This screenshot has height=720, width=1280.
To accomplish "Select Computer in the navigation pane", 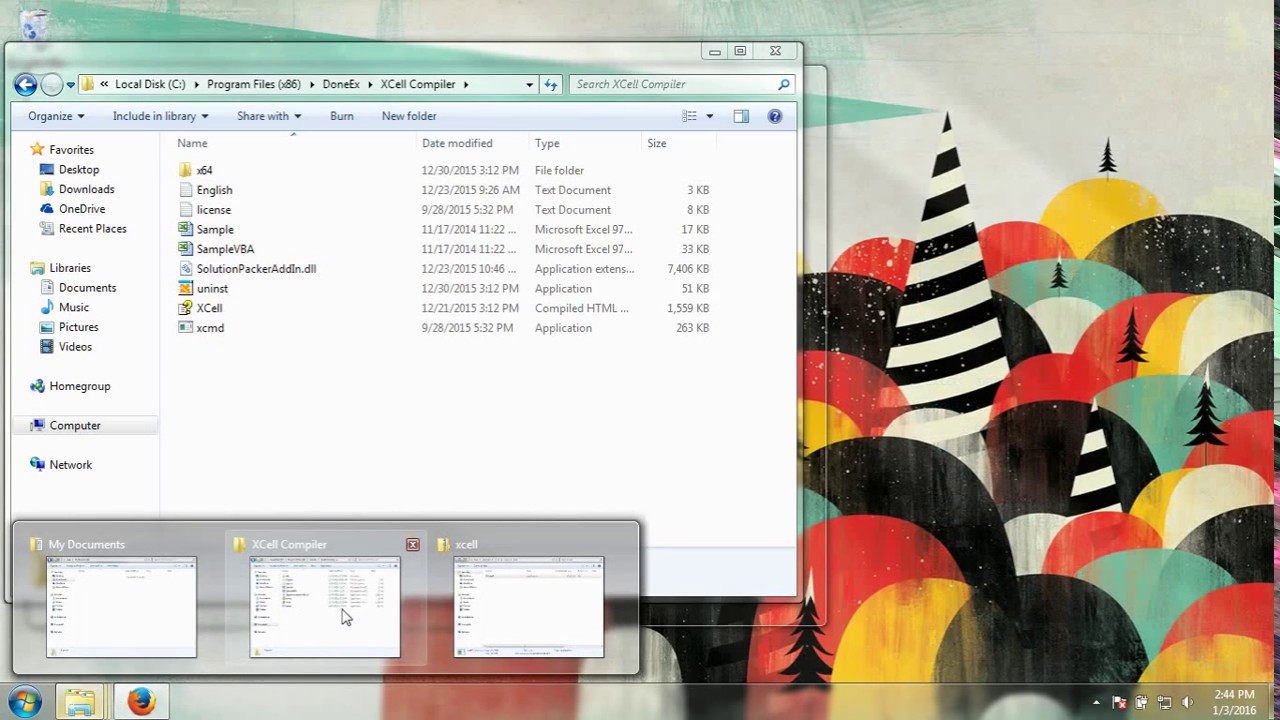I will (75, 426).
